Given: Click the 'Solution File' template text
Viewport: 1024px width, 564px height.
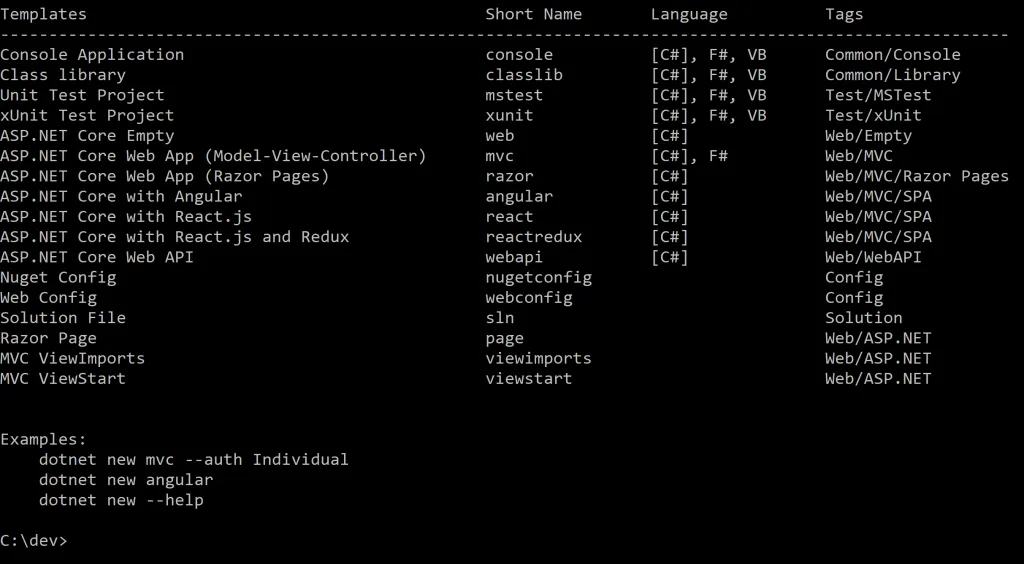Looking at the screenshot, I should pyautogui.click(x=63, y=317).
